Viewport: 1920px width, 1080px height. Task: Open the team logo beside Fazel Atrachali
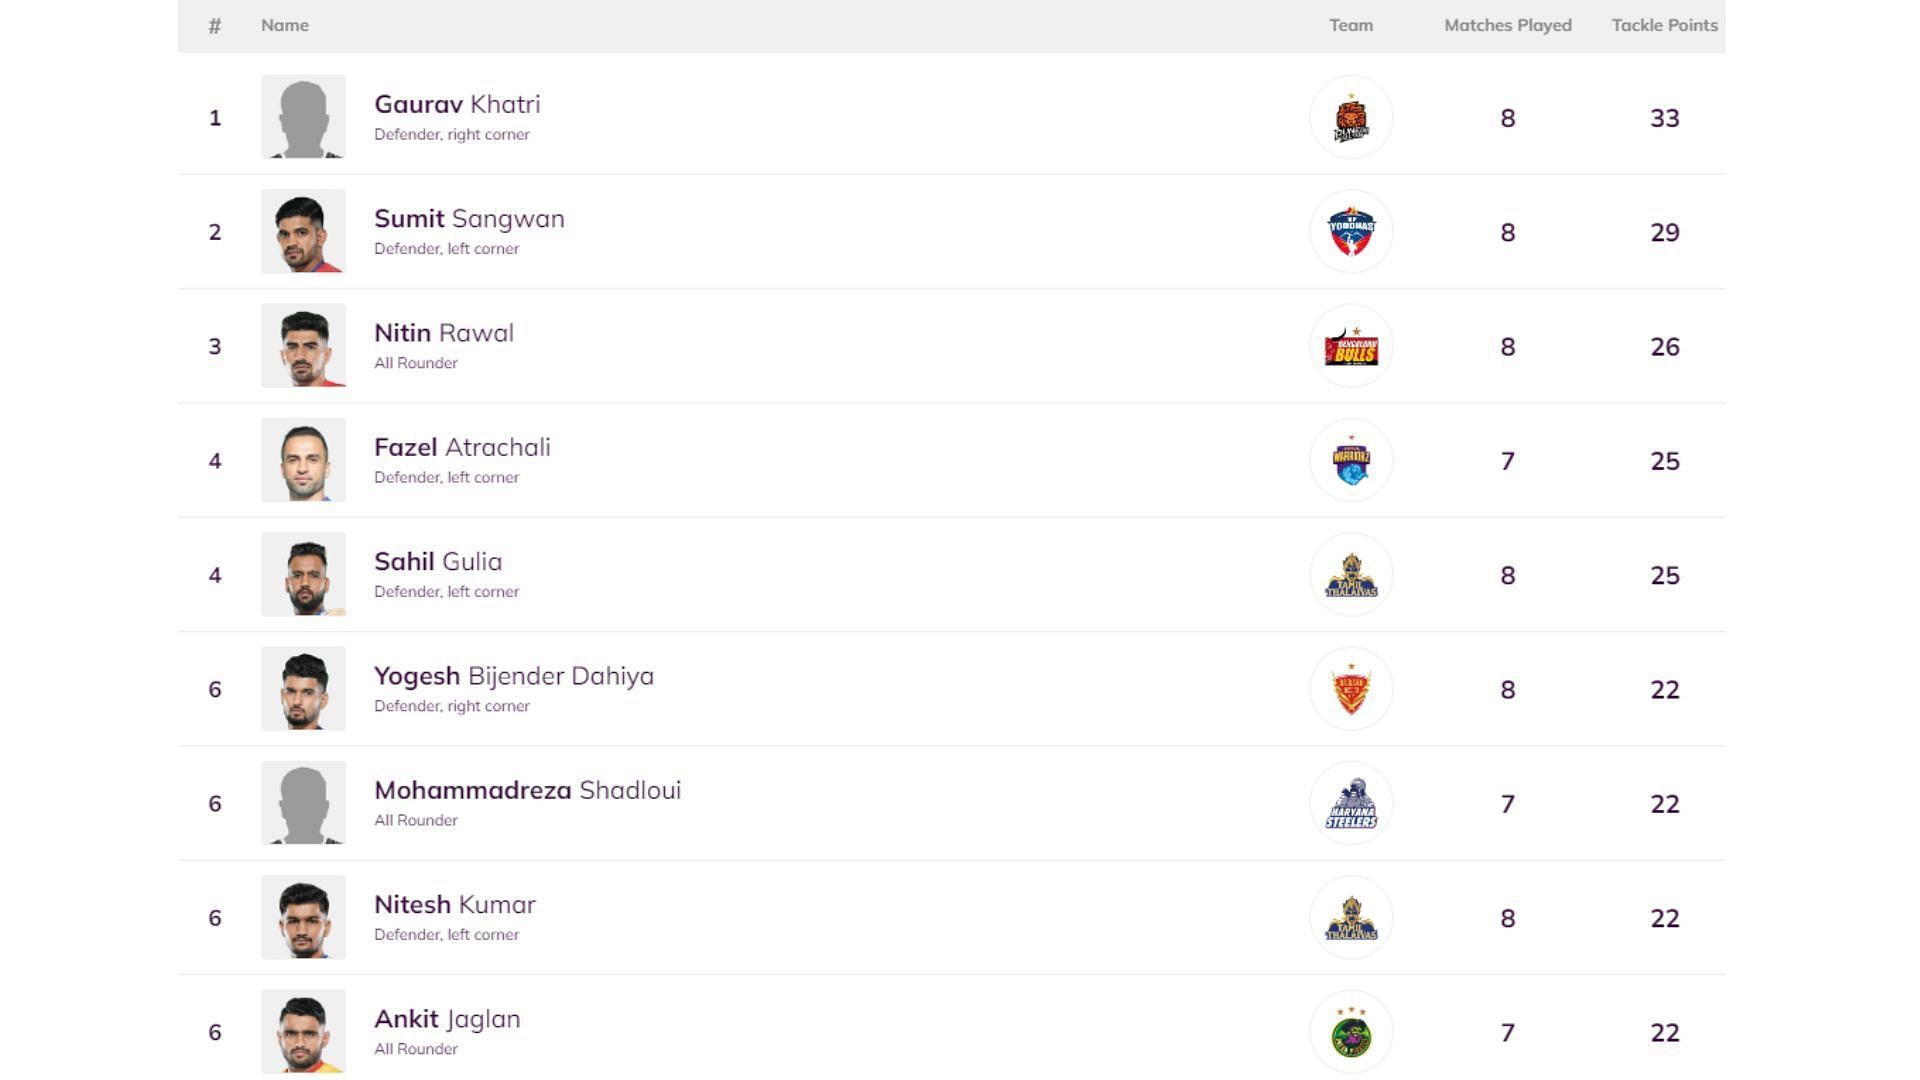coord(1351,461)
